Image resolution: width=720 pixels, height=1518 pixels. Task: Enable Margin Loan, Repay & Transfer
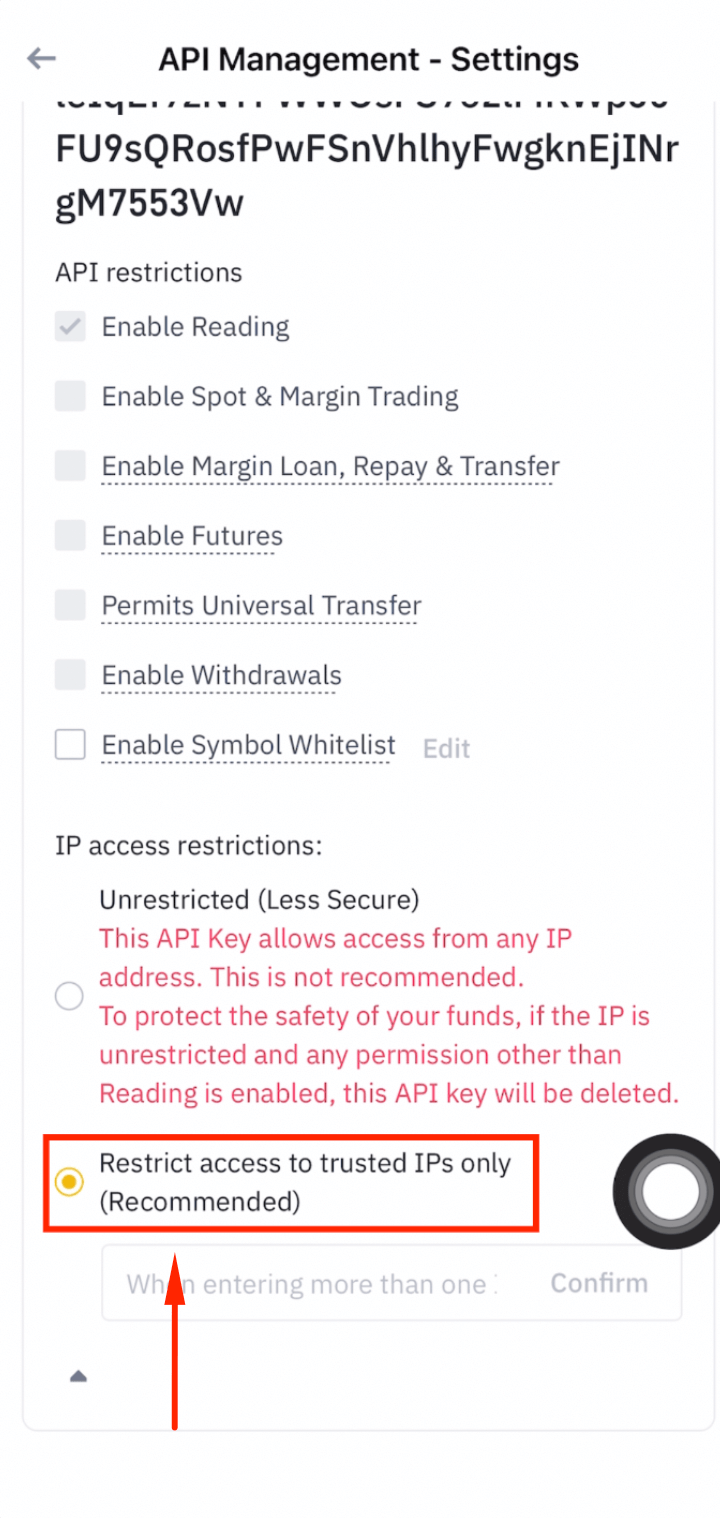click(69, 465)
